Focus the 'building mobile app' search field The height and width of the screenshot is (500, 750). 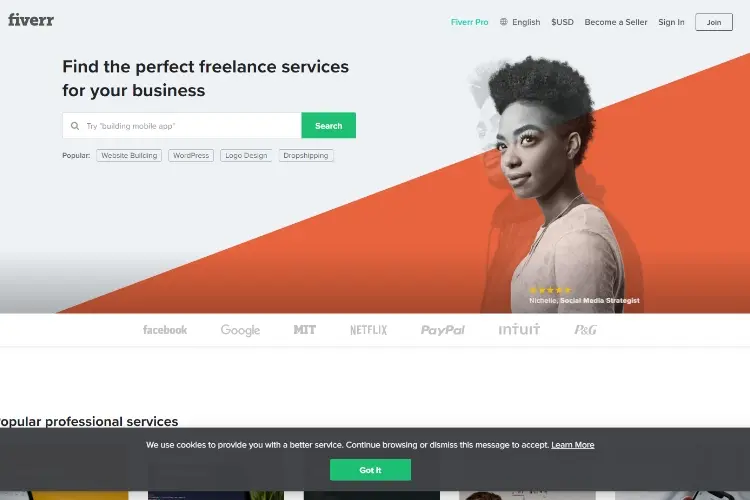pos(182,125)
